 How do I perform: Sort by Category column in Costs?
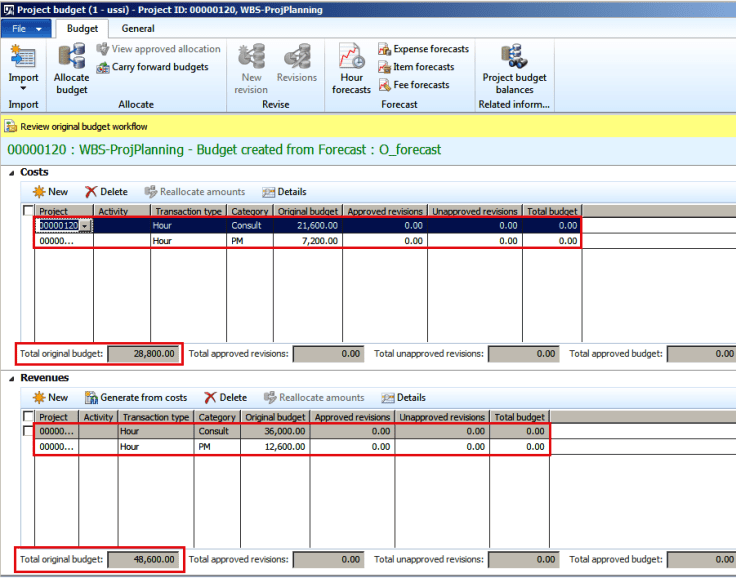249,211
